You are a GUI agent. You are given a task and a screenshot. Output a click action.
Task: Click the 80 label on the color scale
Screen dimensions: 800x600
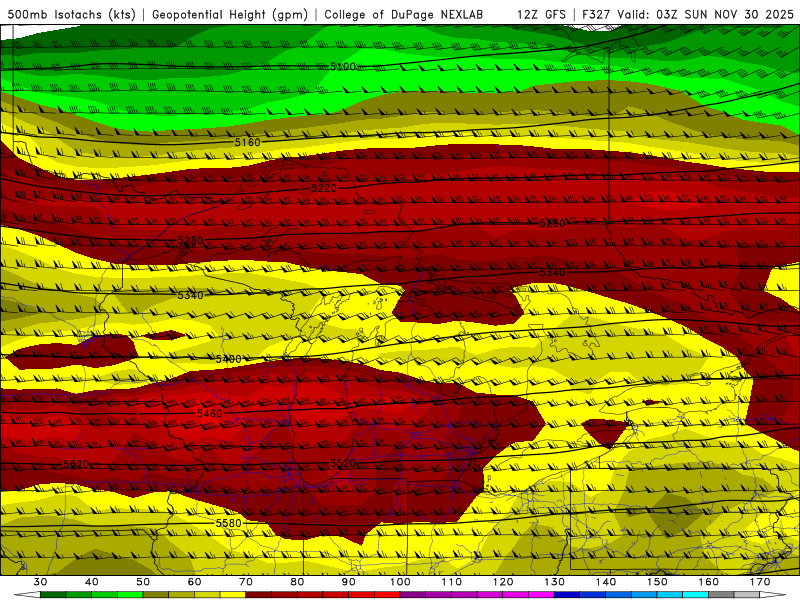pyautogui.click(x=297, y=582)
